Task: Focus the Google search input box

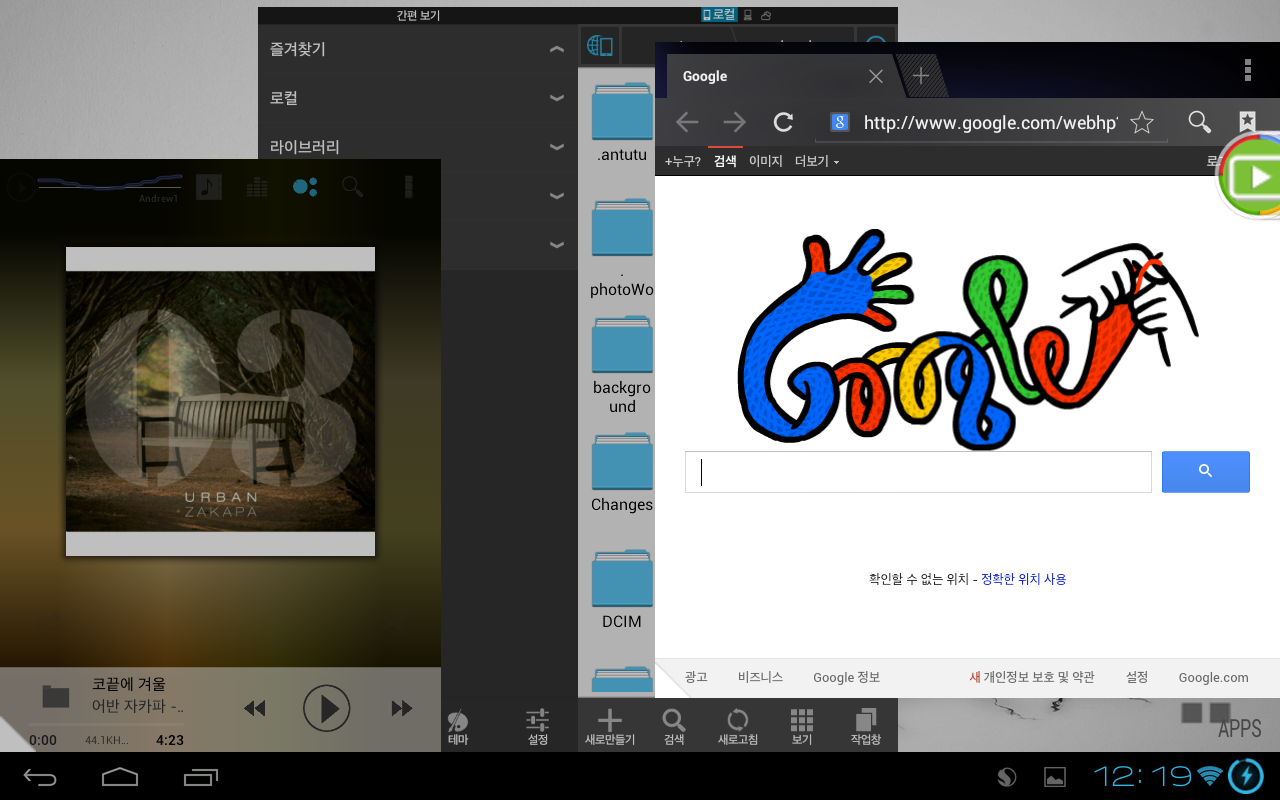Action: pos(918,472)
